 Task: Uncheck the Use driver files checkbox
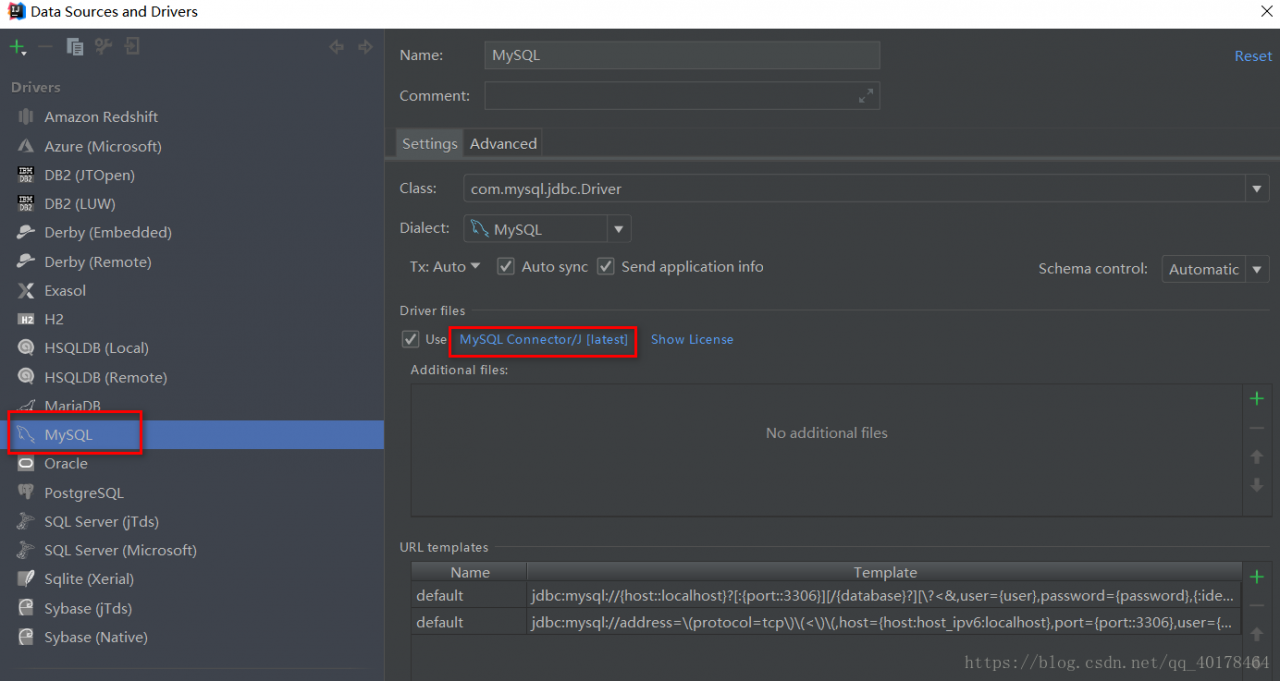[x=410, y=339]
